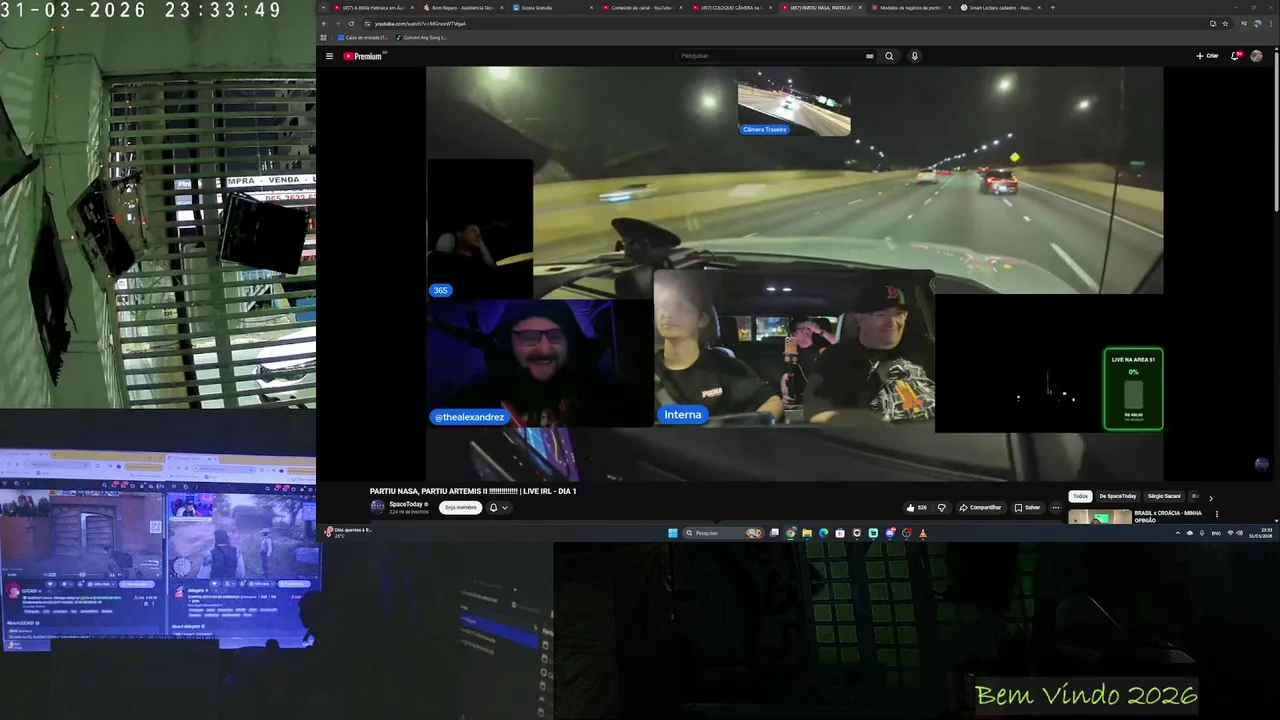Viewport: 1280px width, 720px height.
Task: Click the Windows taskbar Pesquisar search box
Action: [722, 533]
